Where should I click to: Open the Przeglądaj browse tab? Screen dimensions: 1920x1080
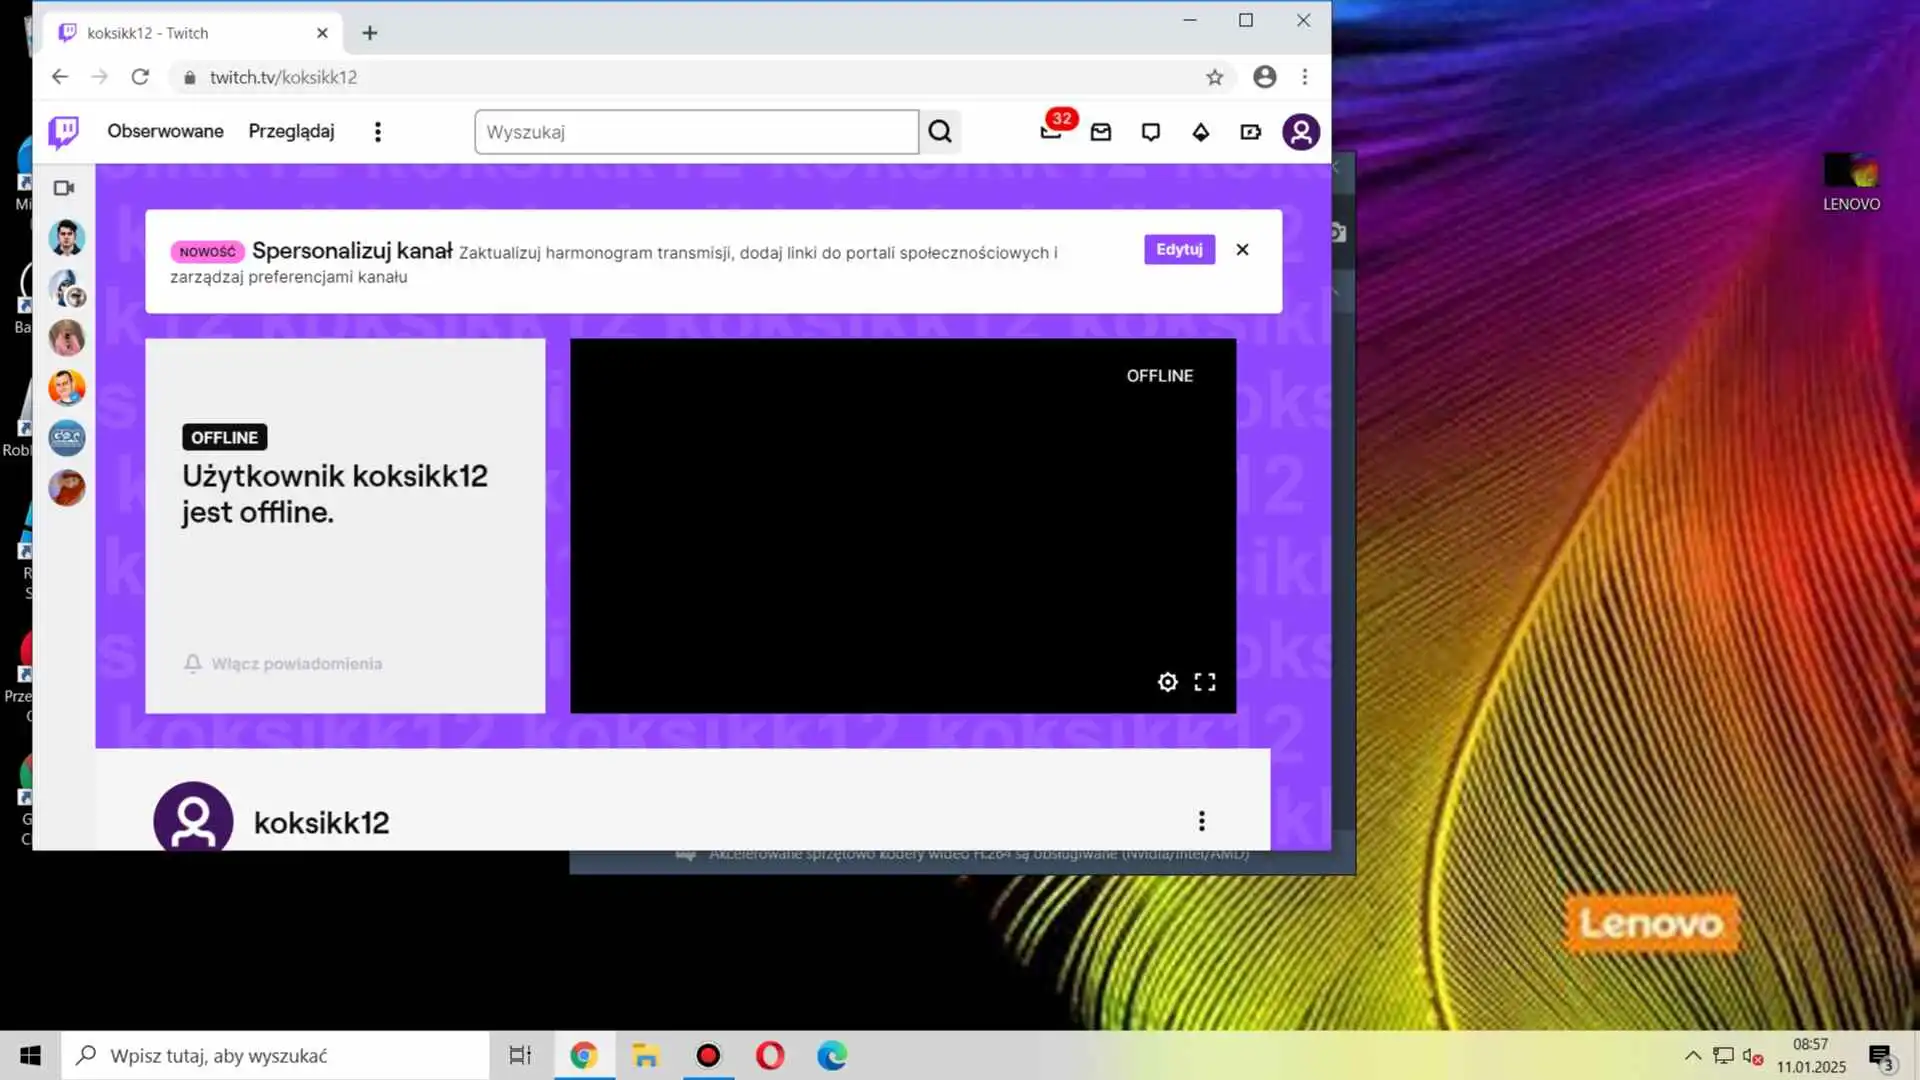point(291,131)
